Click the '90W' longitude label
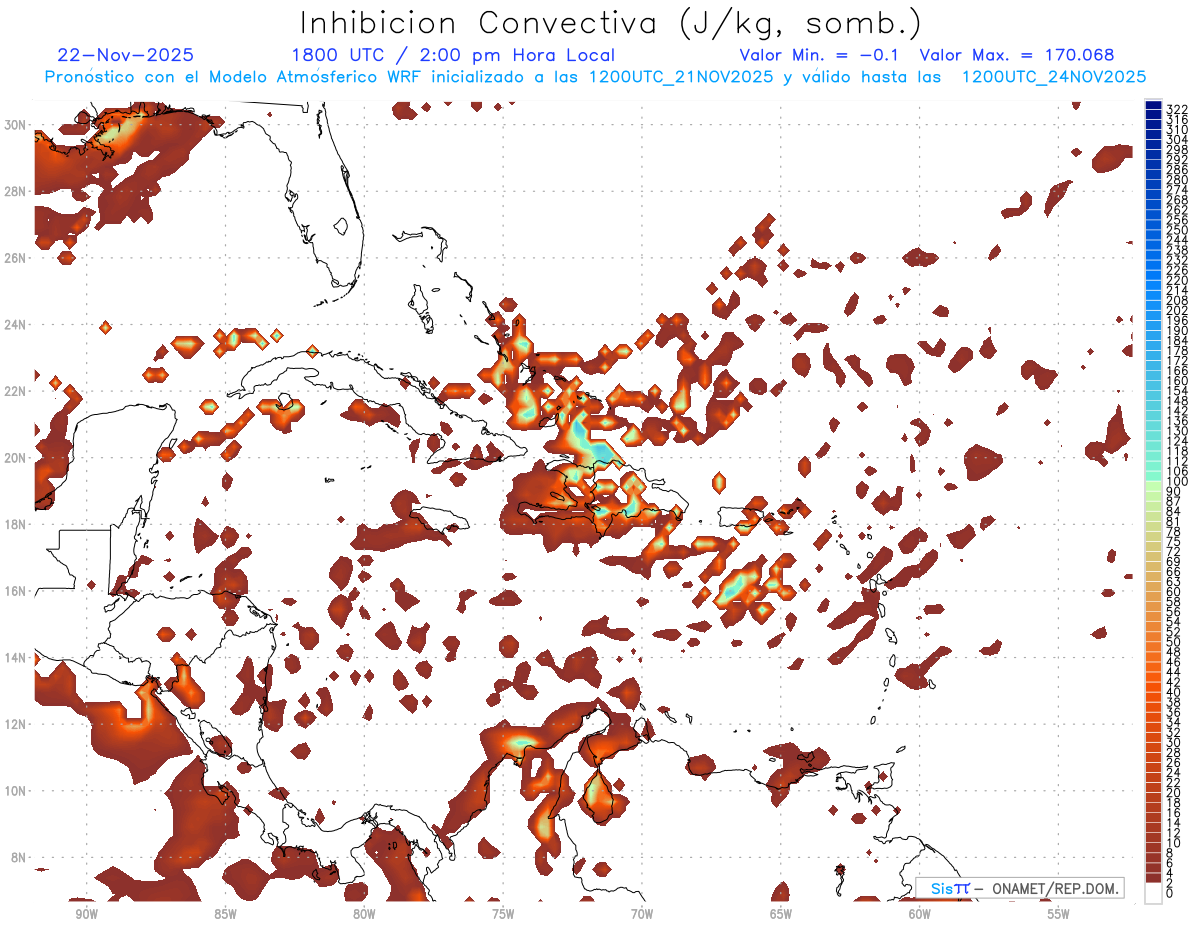Screen dimensions: 1200x927 (86, 913)
